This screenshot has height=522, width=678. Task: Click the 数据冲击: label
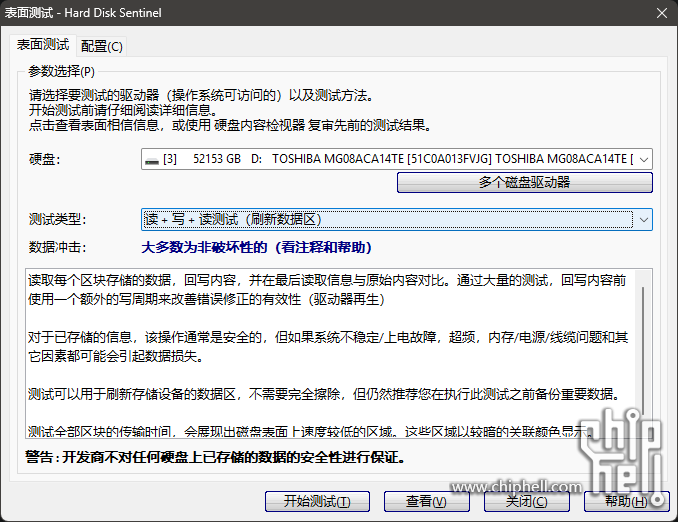tap(58, 247)
